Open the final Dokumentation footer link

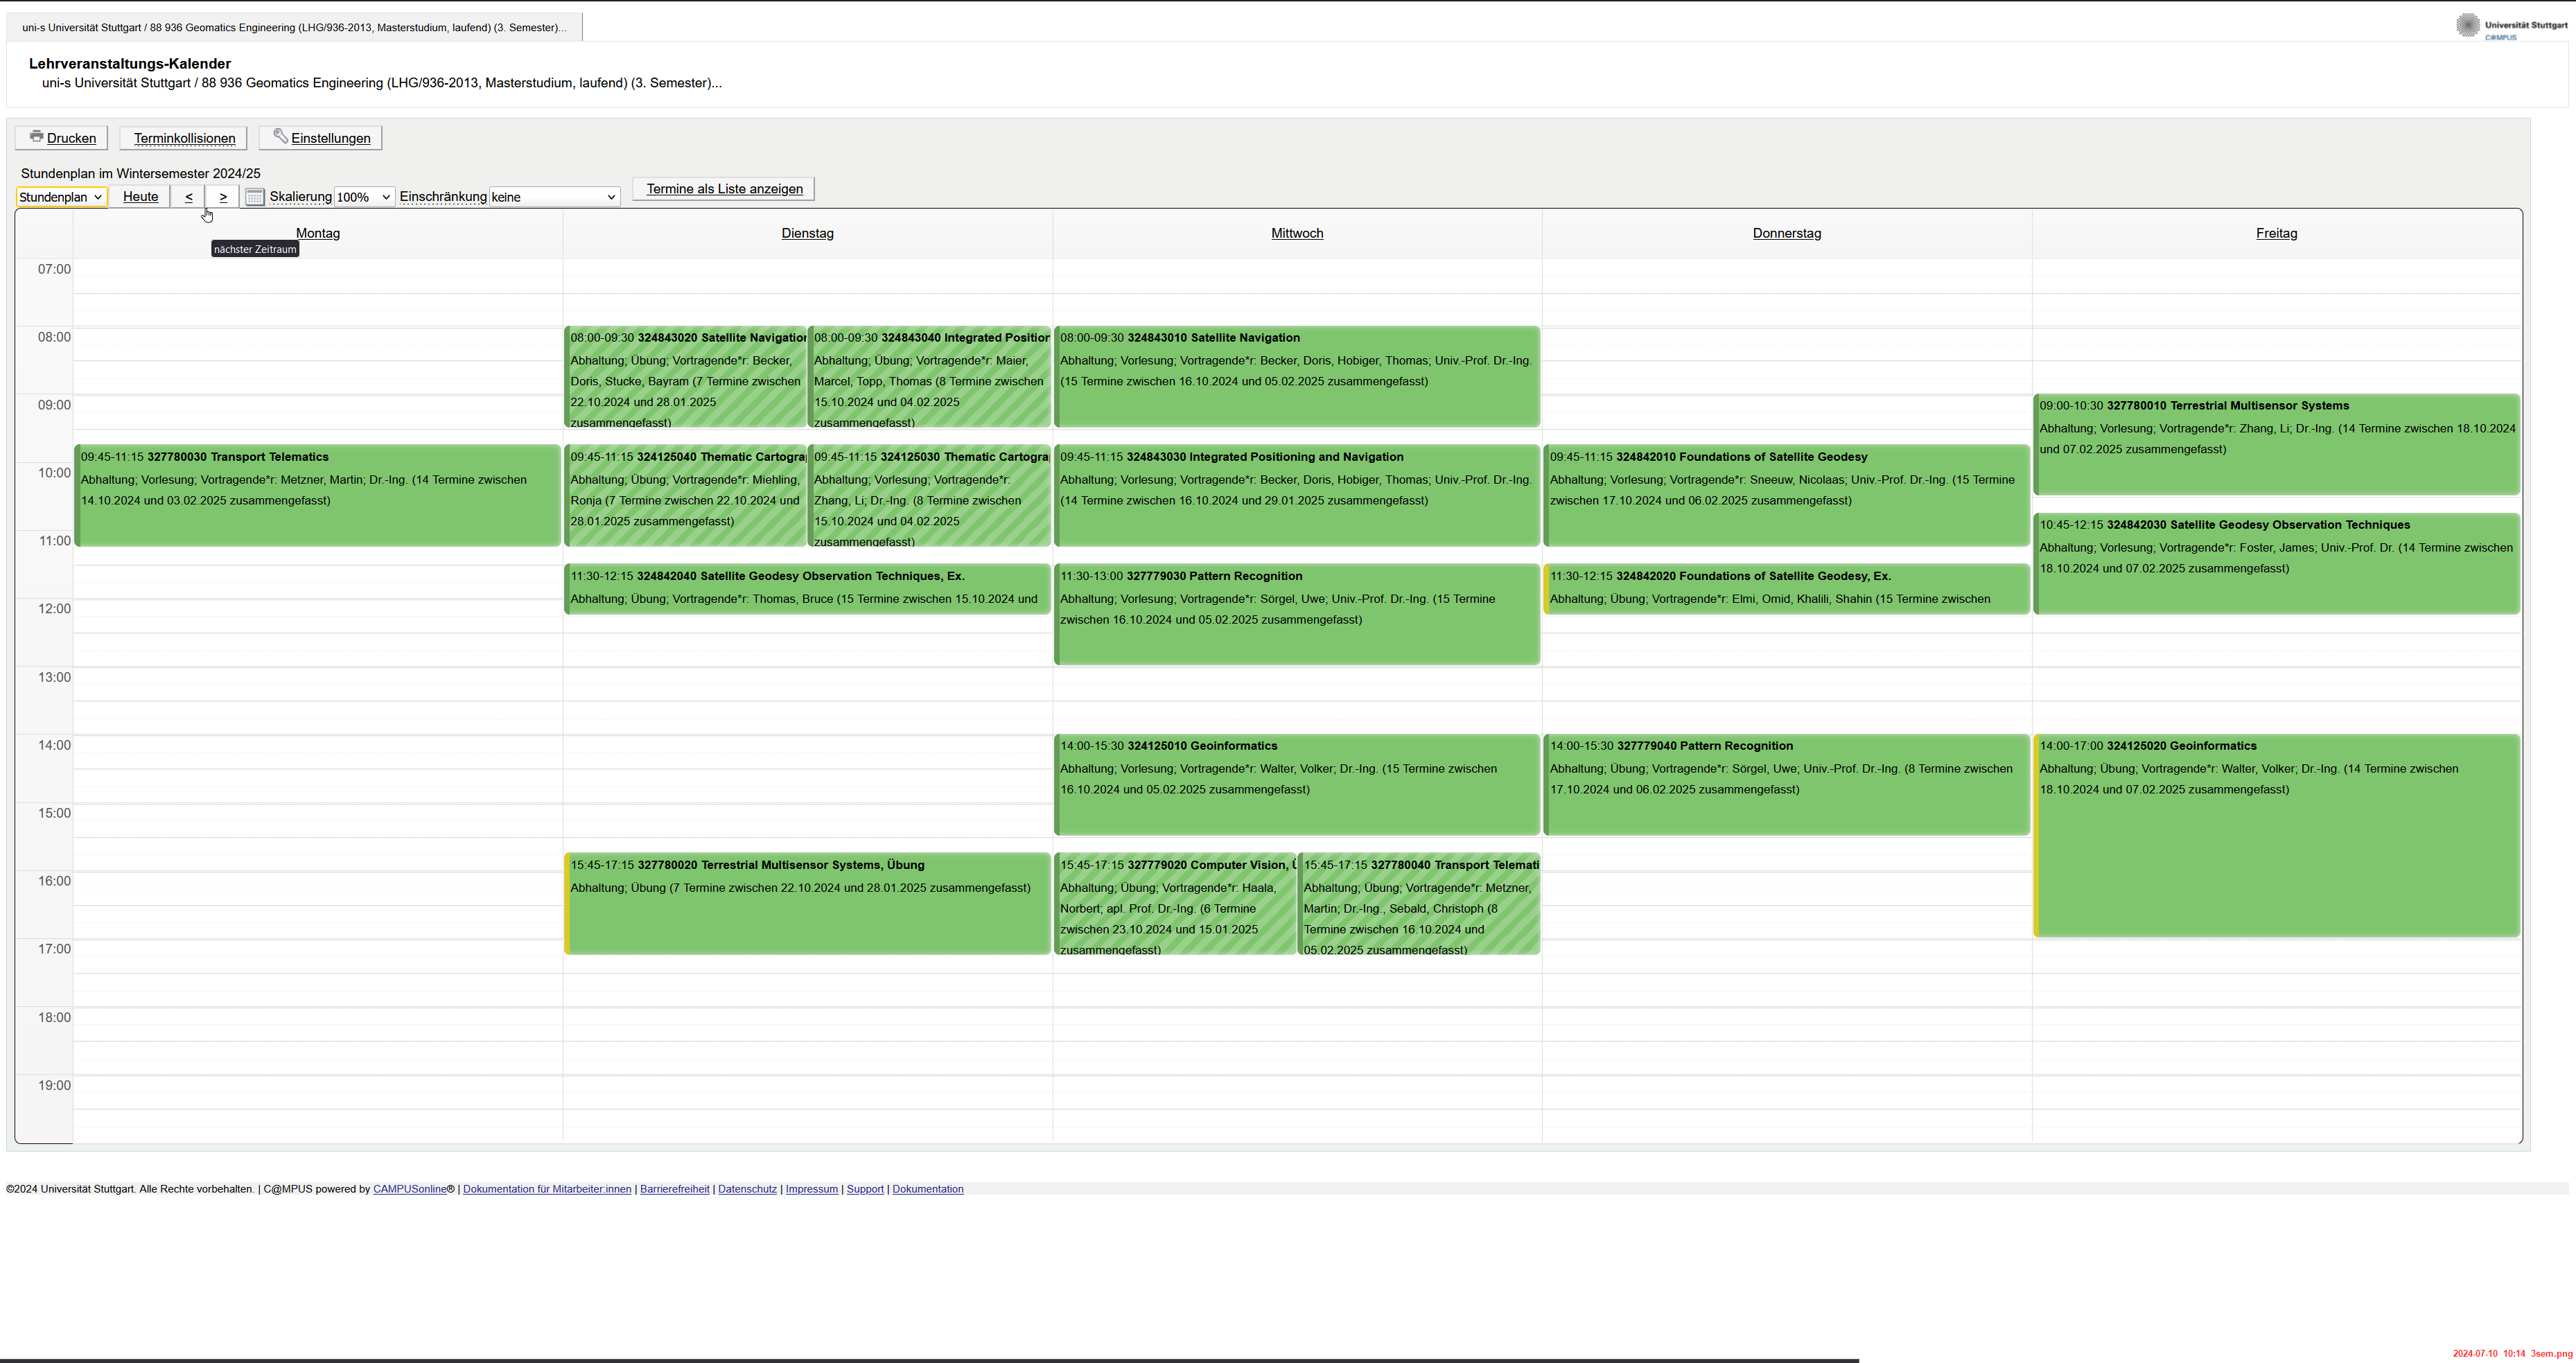pyautogui.click(x=928, y=1189)
